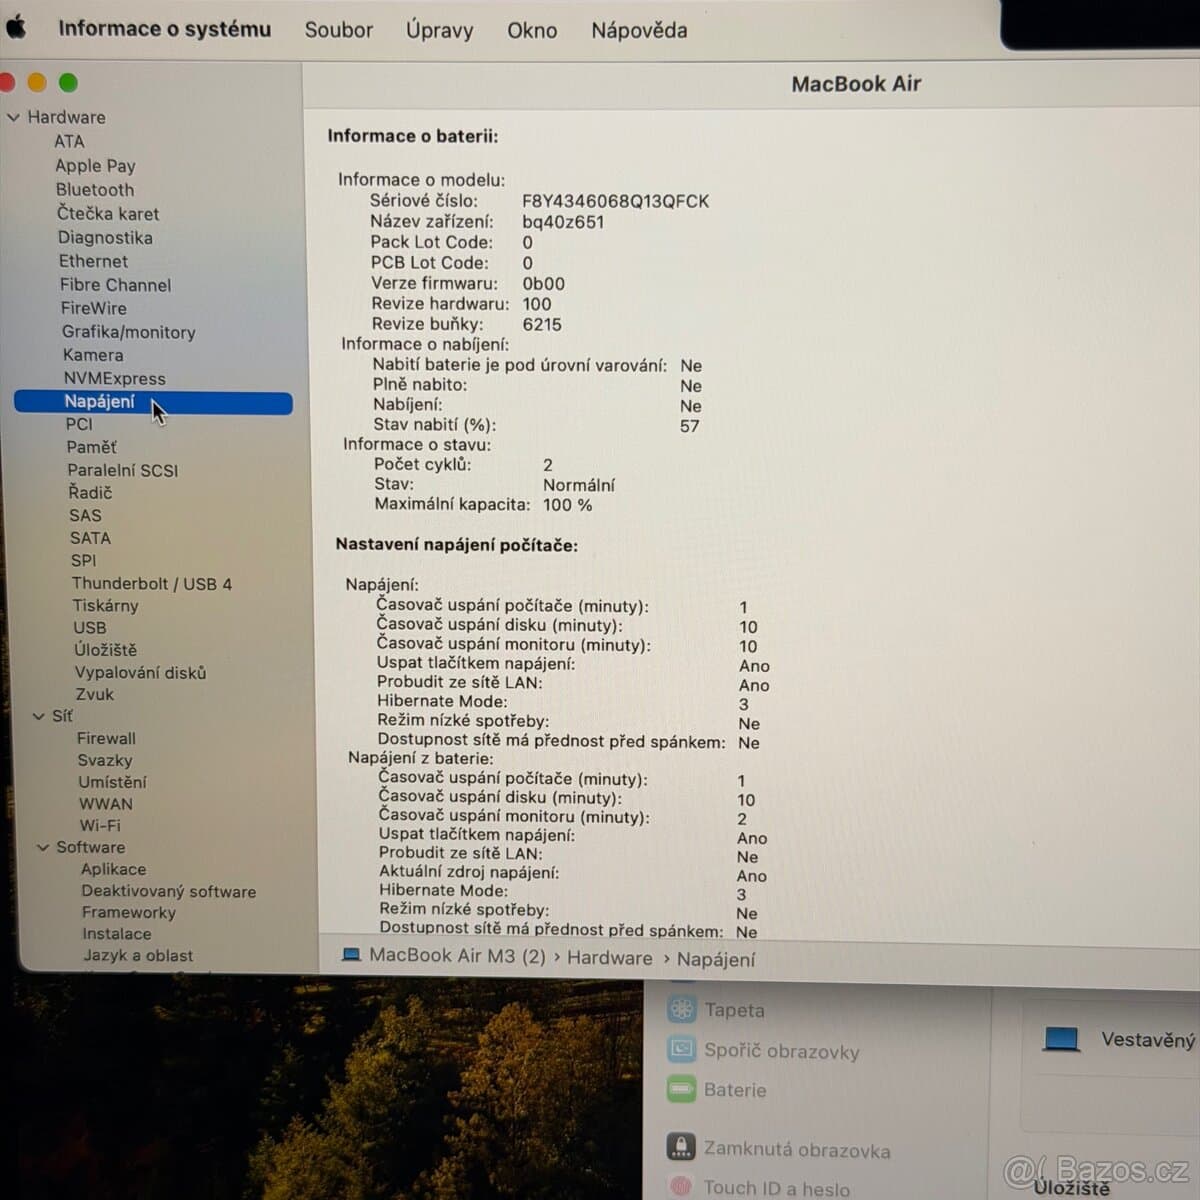Click the device name value bq40z651
This screenshot has height=1200, width=1200.
tap(563, 222)
